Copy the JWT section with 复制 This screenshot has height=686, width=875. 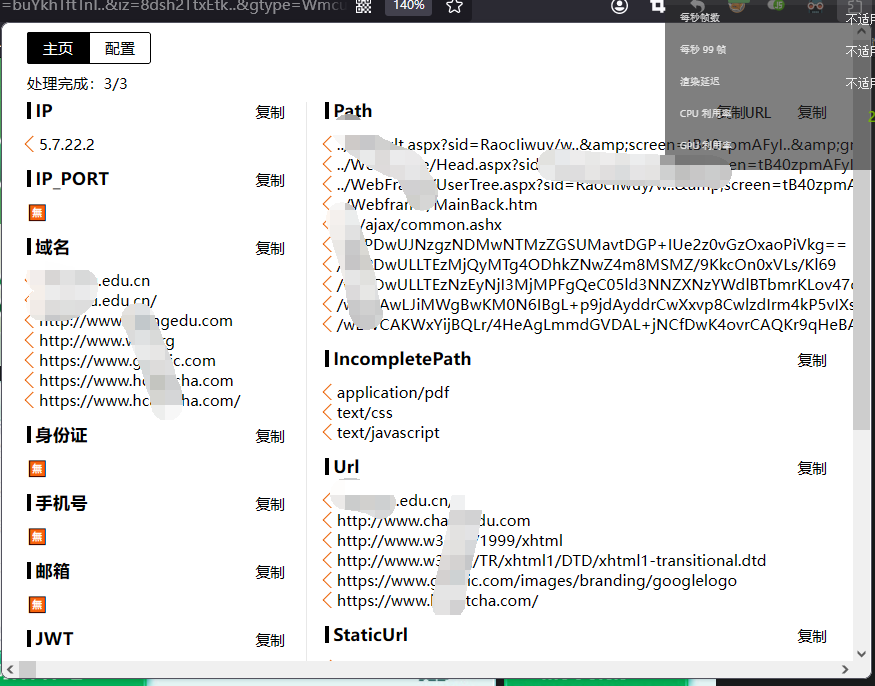pyautogui.click(x=270, y=641)
